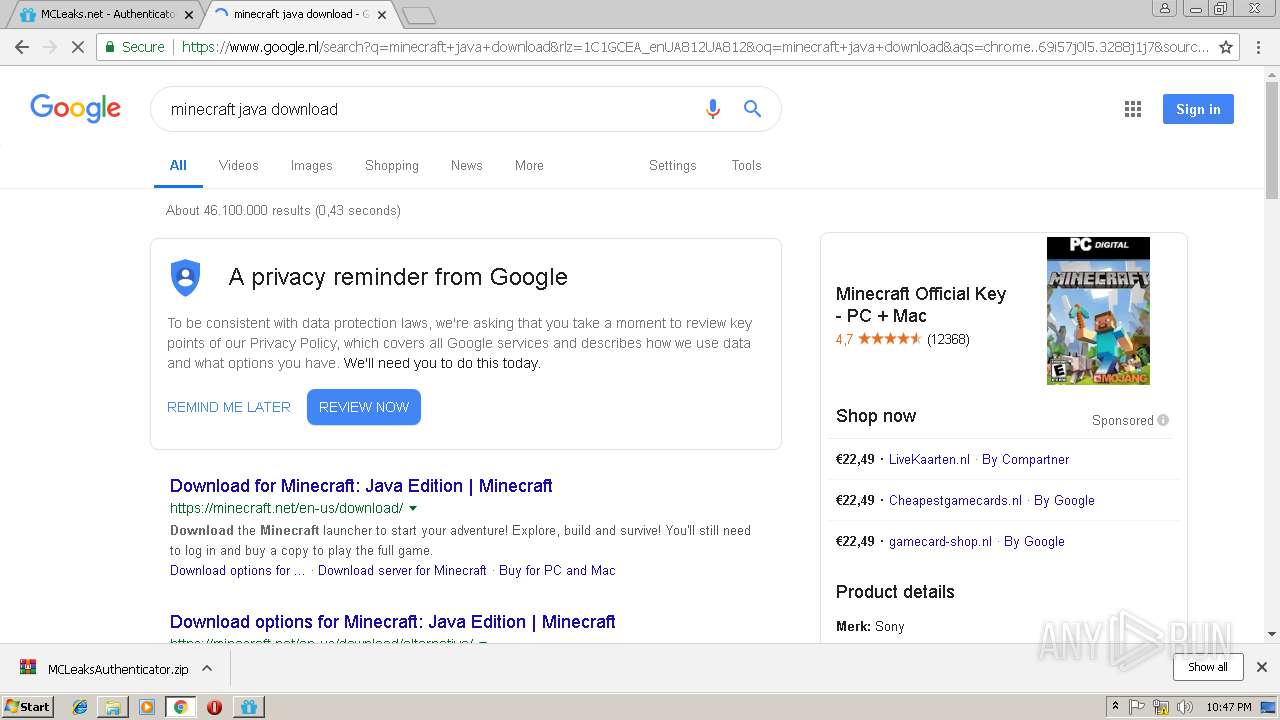Stop the page from loading
The image size is (1280, 720).
coord(78,47)
